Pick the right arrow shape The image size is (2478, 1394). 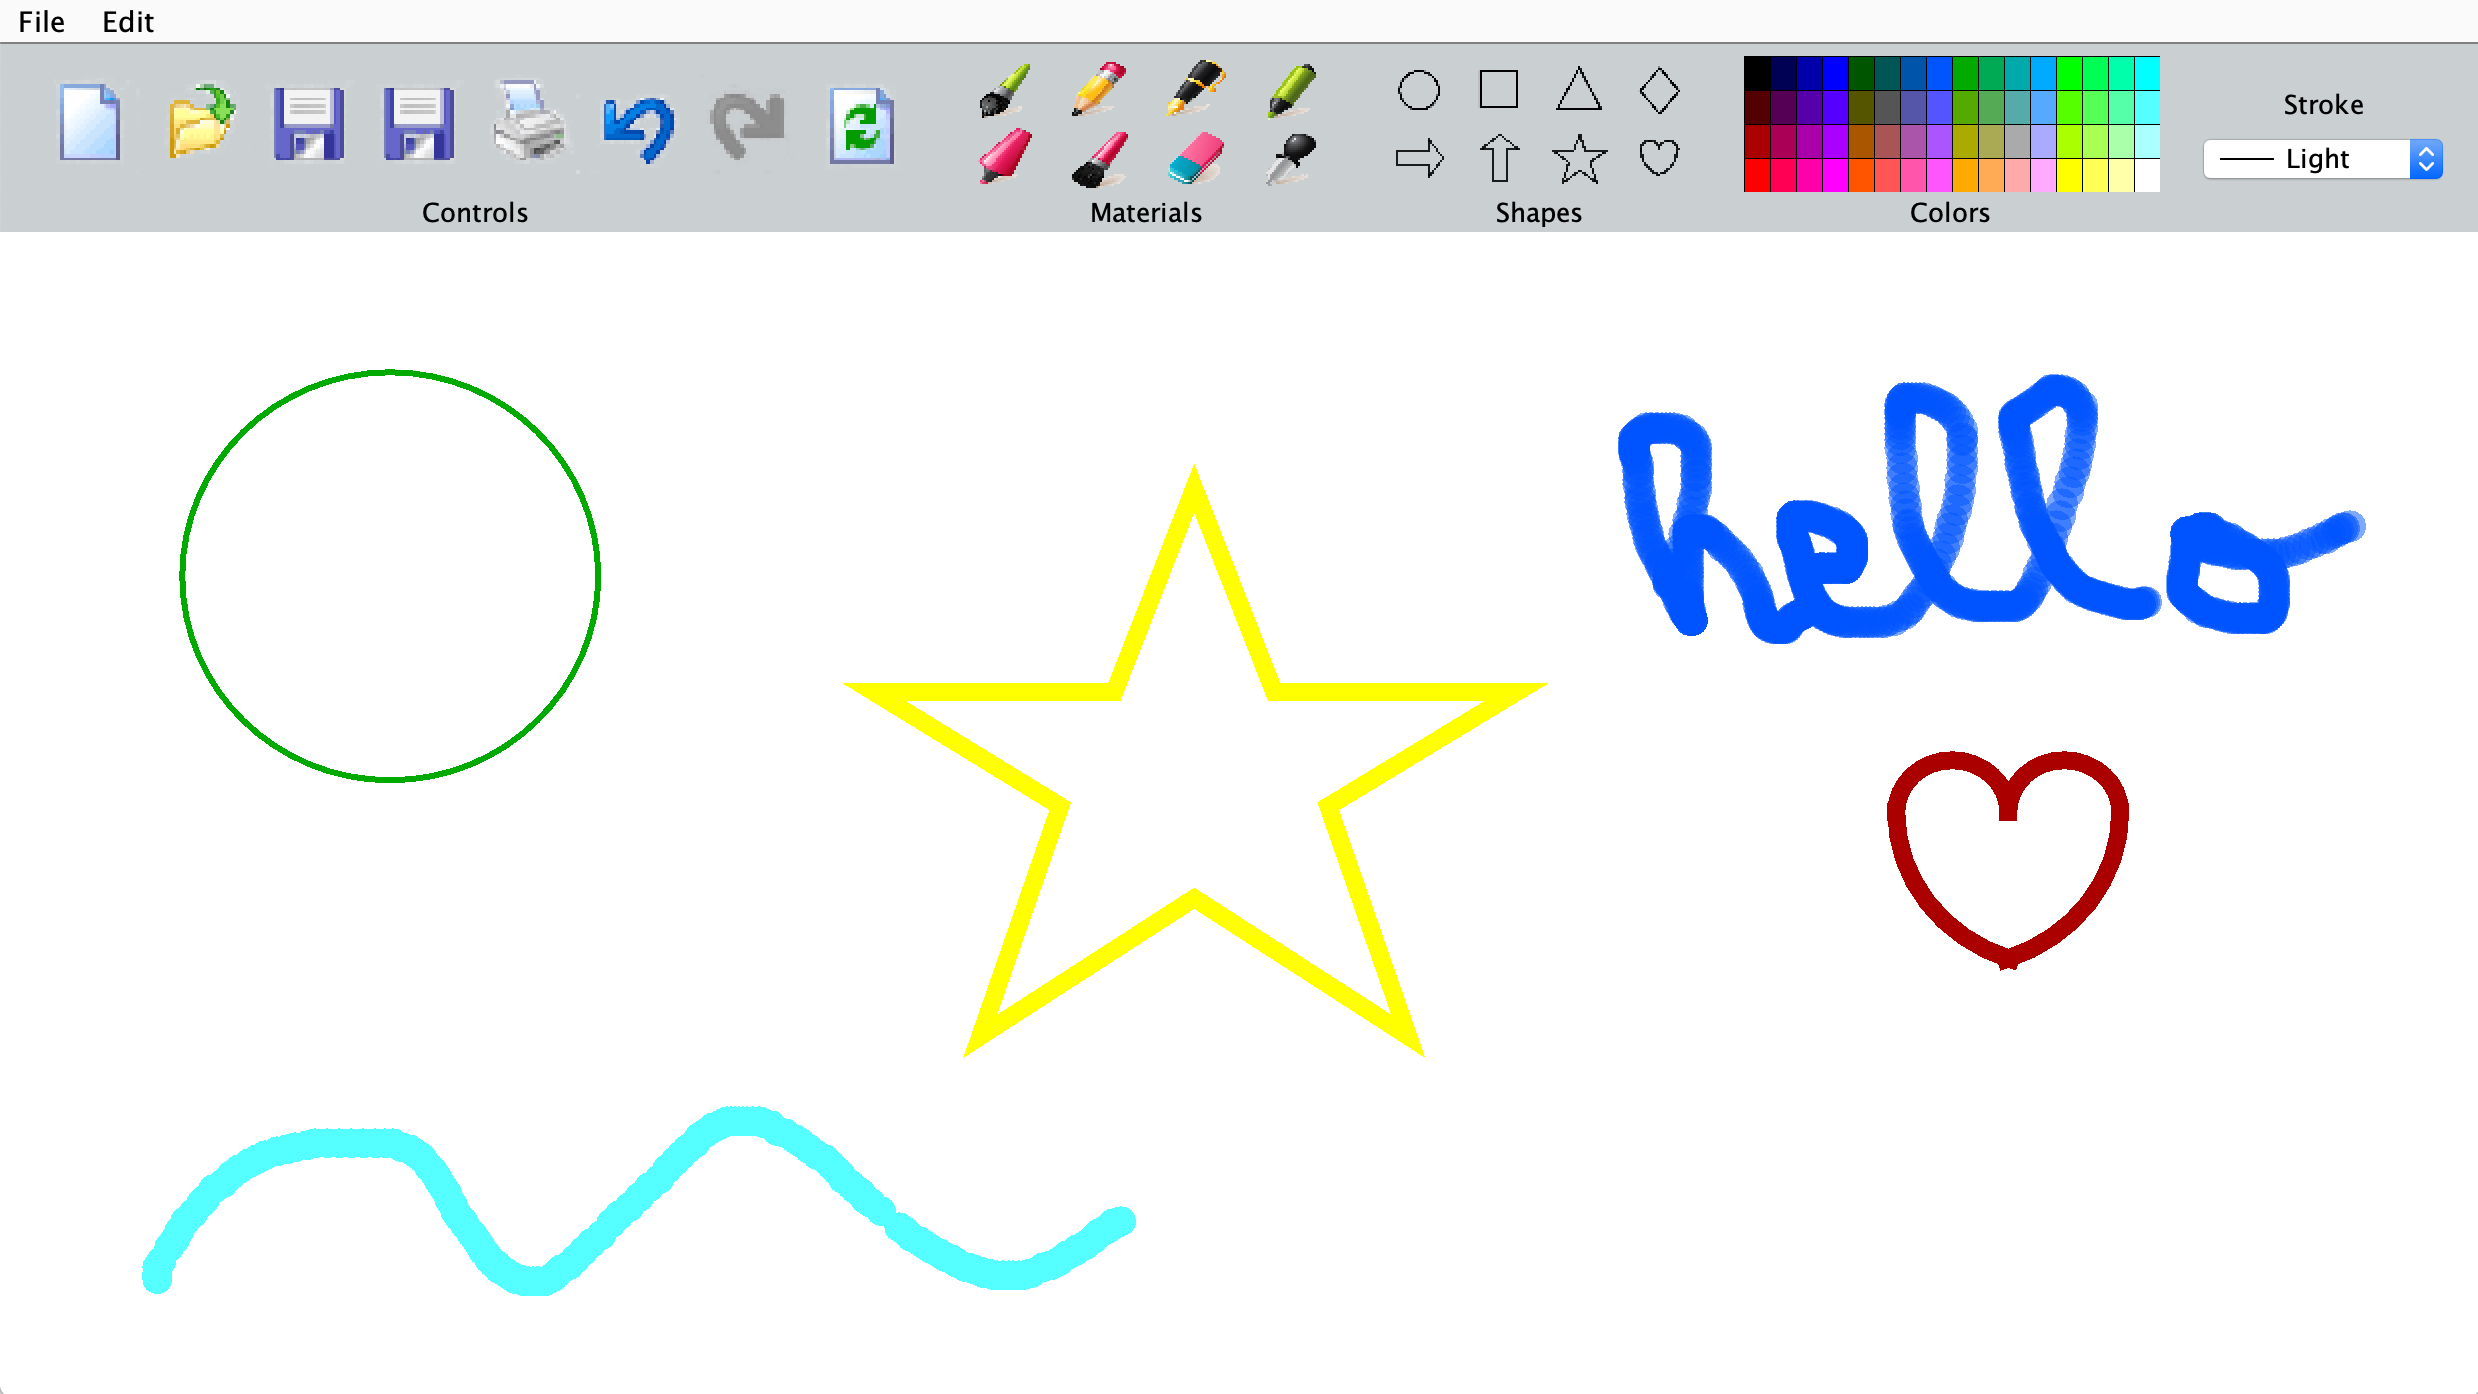click(1419, 158)
